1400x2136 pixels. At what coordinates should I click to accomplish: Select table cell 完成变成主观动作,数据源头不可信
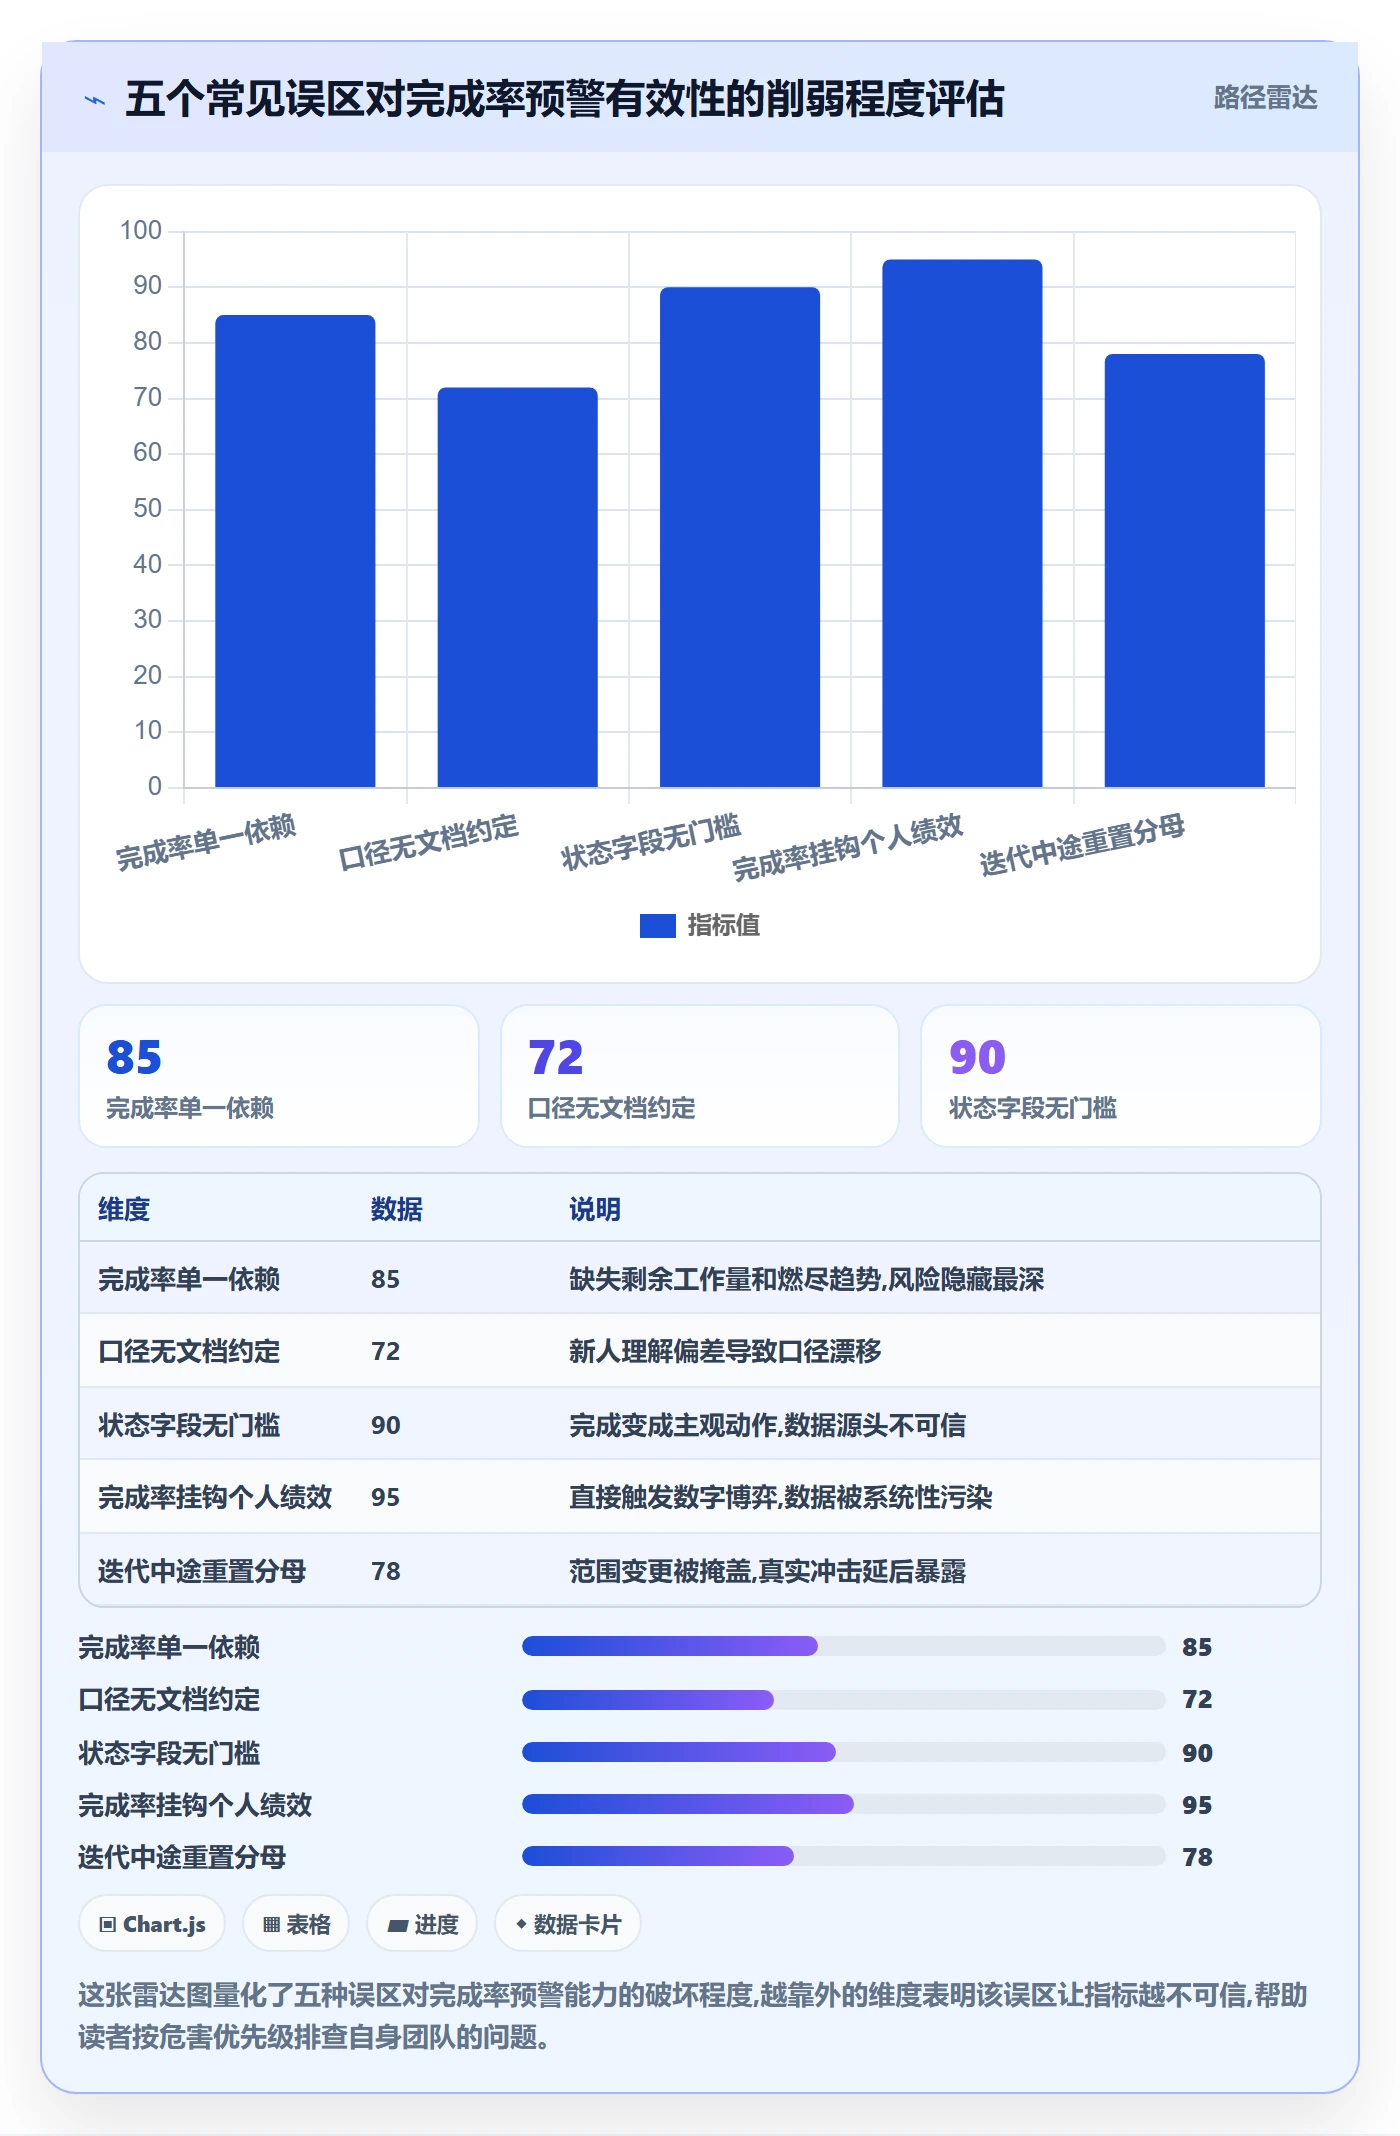click(x=767, y=1425)
